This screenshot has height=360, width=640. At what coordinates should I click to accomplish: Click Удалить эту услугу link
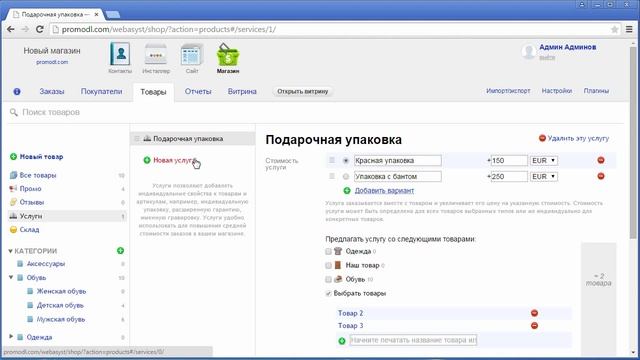(578, 138)
